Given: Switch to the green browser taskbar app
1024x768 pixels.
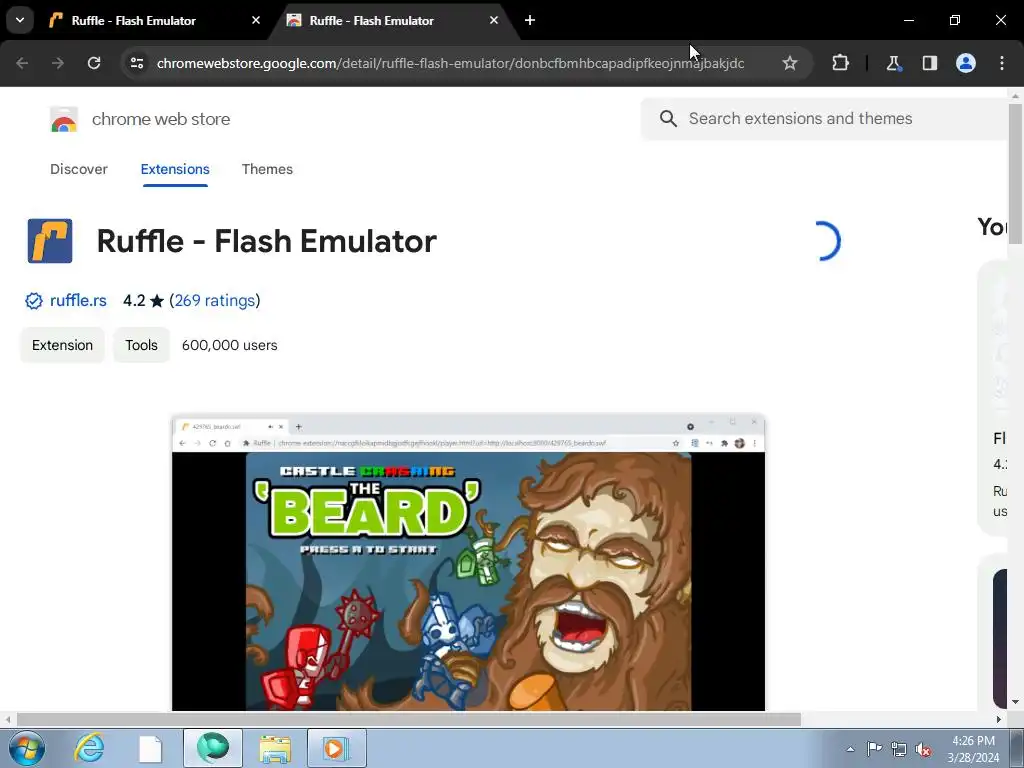Looking at the screenshot, I should 213,748.
